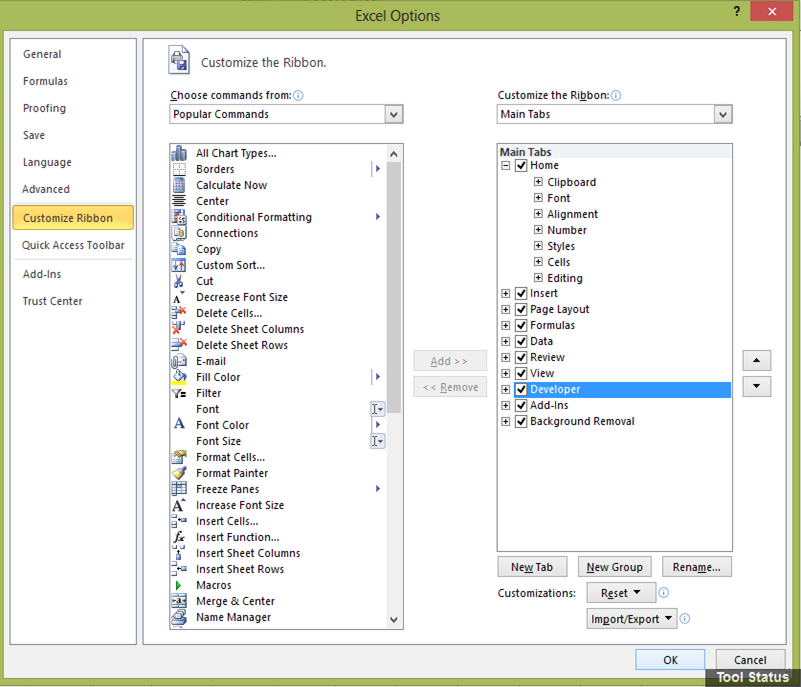
Task: Click the Customize the Ribbon info icon
Action: coord(616,96)
